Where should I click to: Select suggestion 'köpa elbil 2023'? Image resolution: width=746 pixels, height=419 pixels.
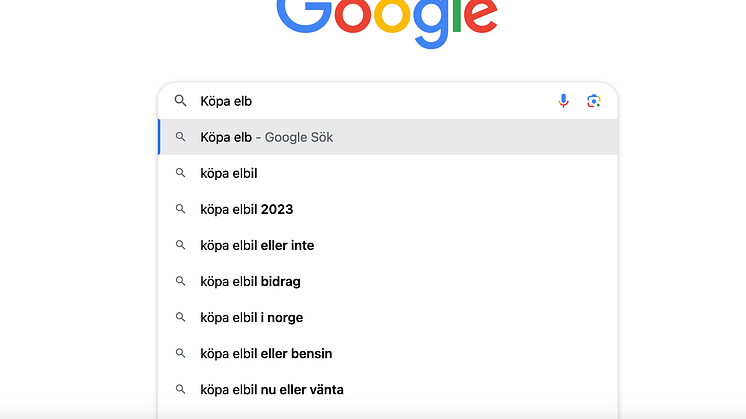[x=388, y=209]
